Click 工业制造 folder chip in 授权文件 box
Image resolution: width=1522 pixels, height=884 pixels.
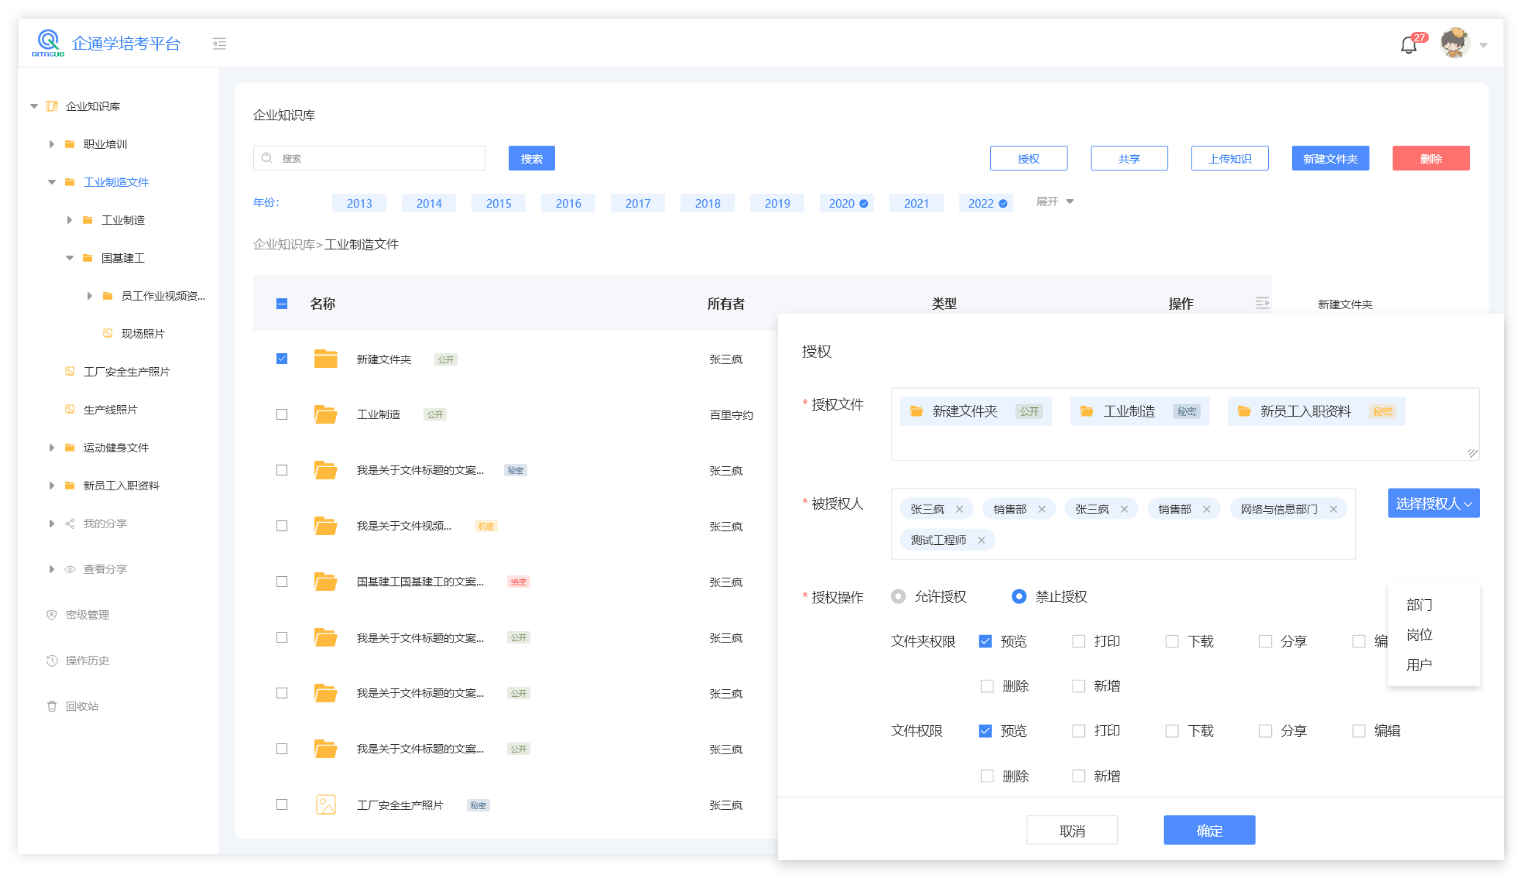(1140, 411)
